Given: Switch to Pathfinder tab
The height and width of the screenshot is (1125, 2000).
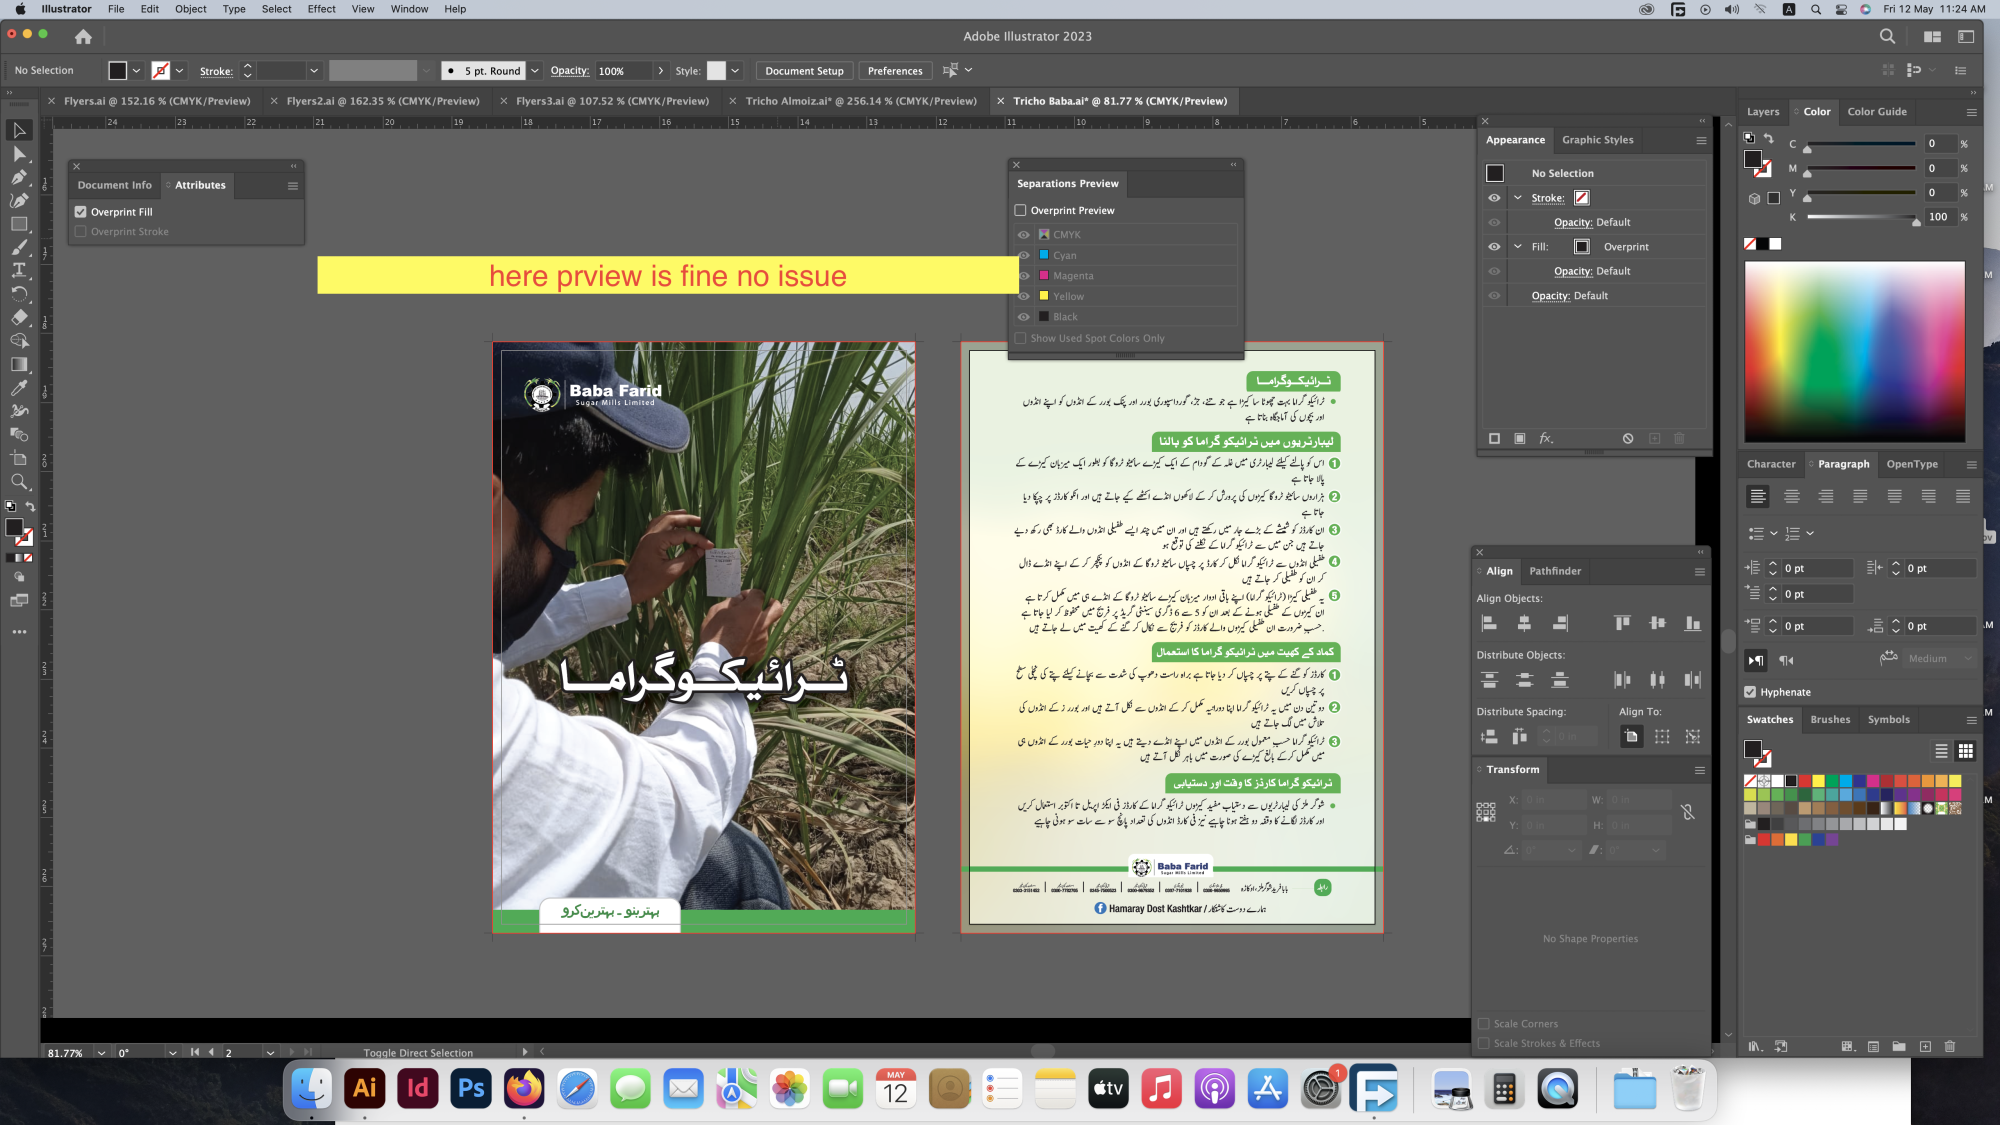Looking at the screenshot, I should (1555, 571).
